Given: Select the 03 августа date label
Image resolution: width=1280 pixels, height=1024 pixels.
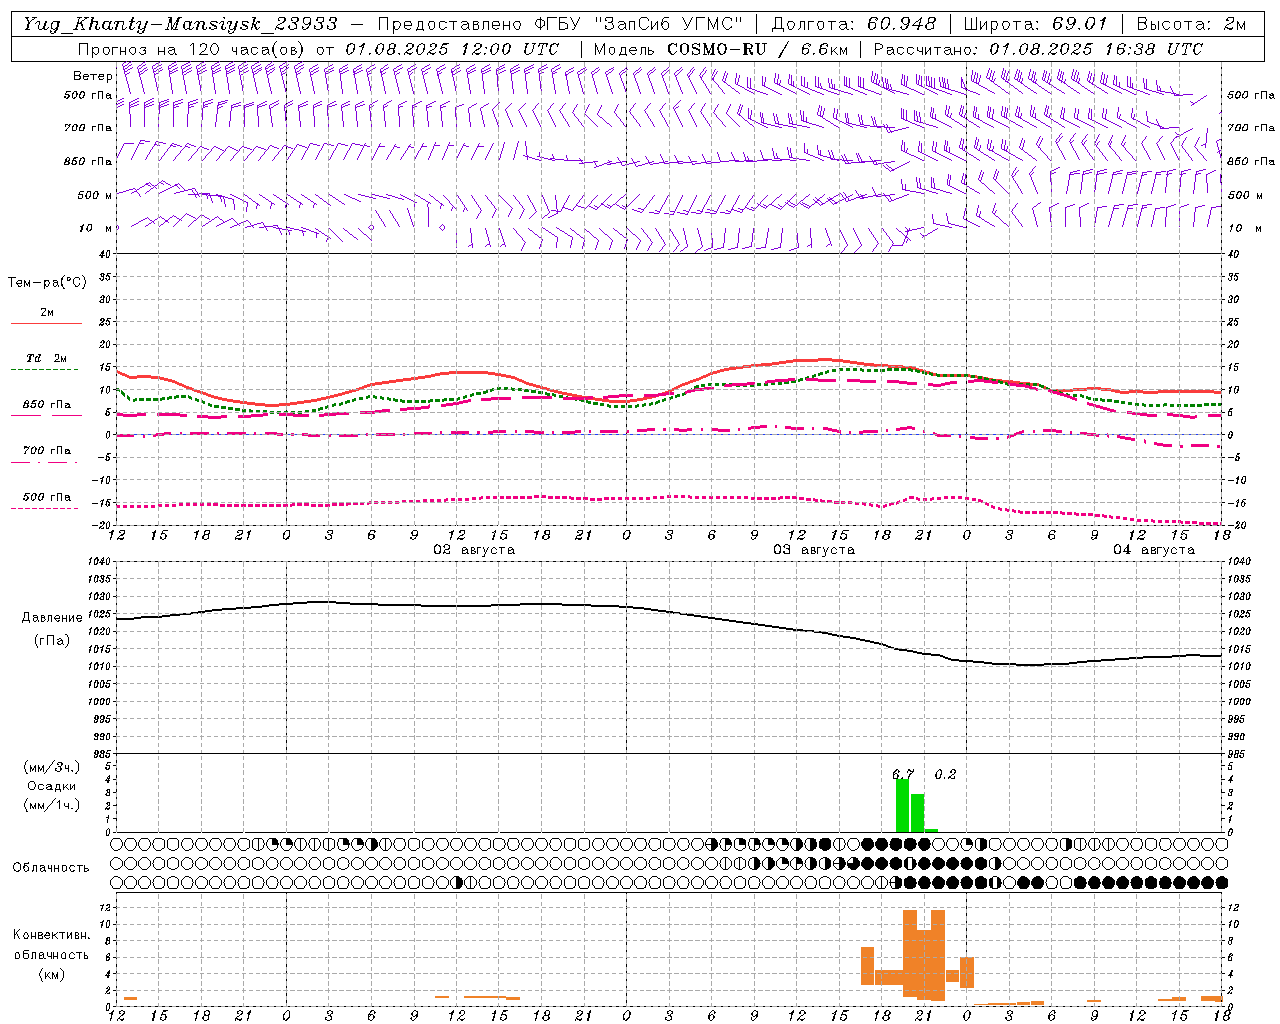Looking at the screenshot, I should pyautogui.click(x=814, y=550).
